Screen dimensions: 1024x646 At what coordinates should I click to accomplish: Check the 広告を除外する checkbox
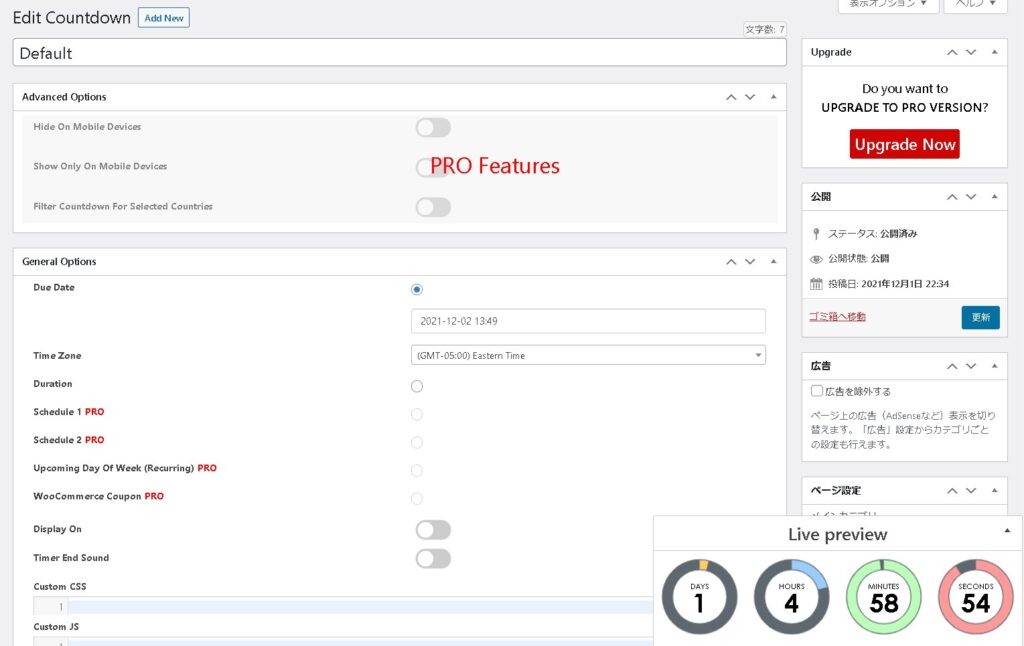coord(817,391)
